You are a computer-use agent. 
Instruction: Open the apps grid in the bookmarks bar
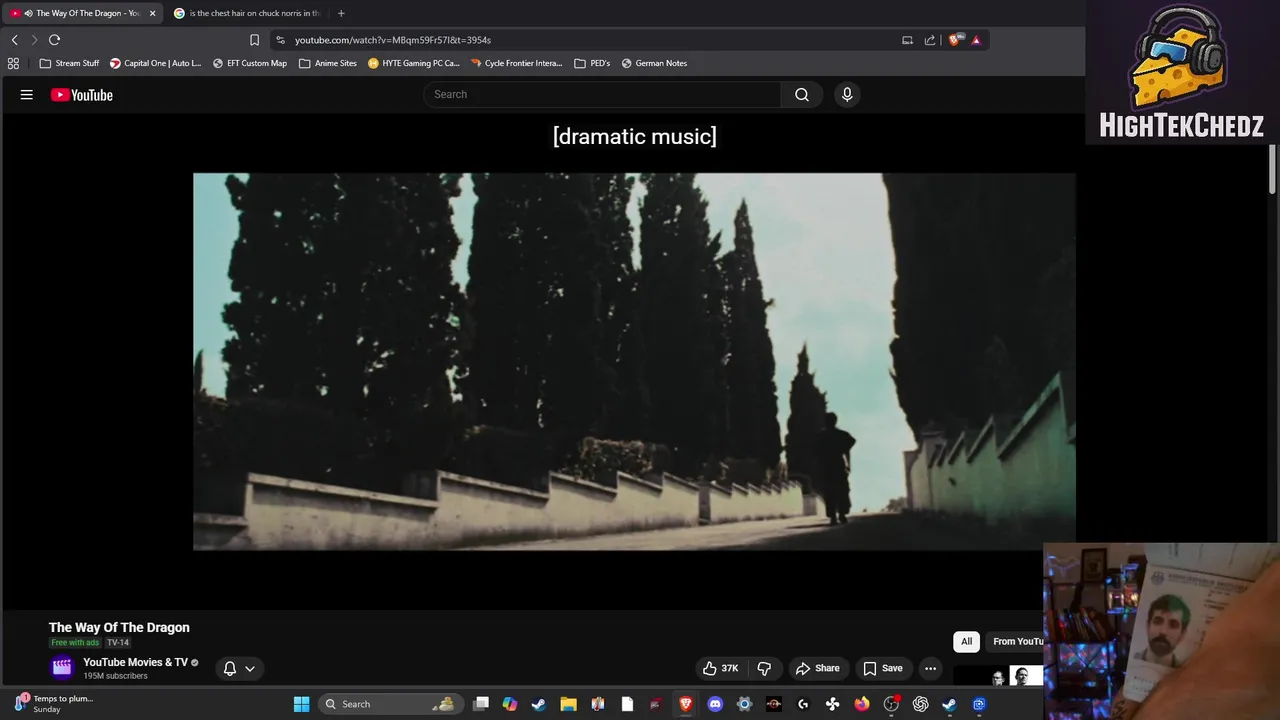click(x=13, y=63)
